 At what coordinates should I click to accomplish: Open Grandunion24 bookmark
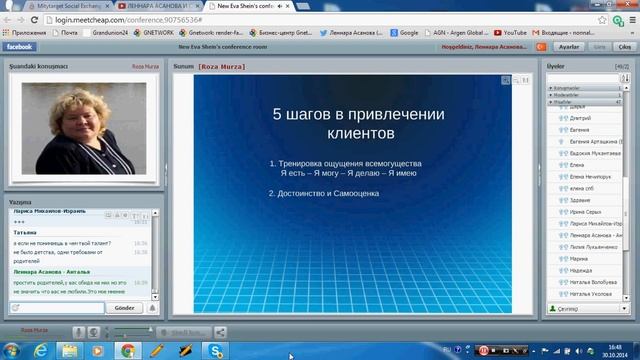[106, 33]
